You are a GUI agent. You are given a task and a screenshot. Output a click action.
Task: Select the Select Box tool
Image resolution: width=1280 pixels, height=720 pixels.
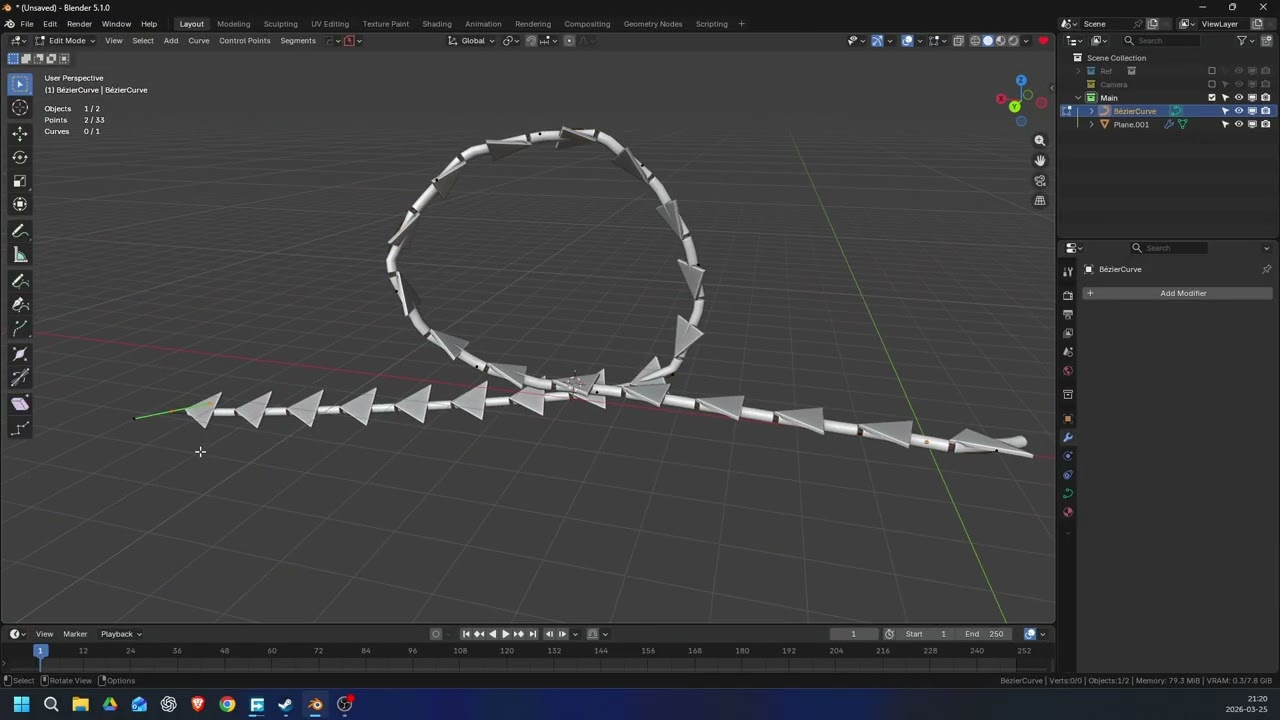[x=20, y=84]
